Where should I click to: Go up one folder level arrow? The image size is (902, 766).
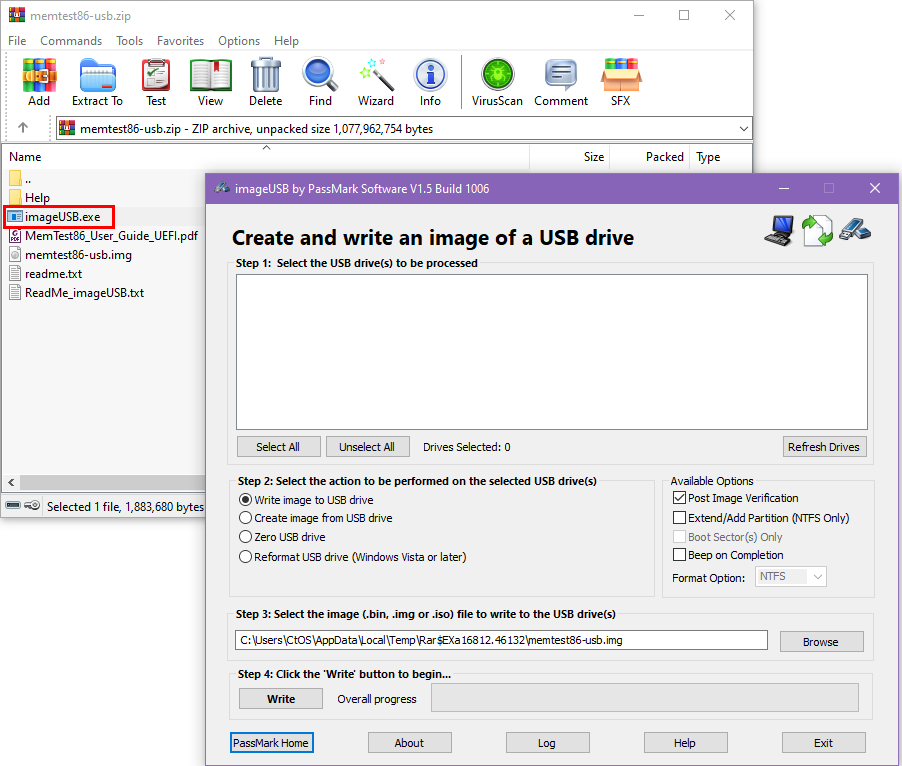point(23,128)
